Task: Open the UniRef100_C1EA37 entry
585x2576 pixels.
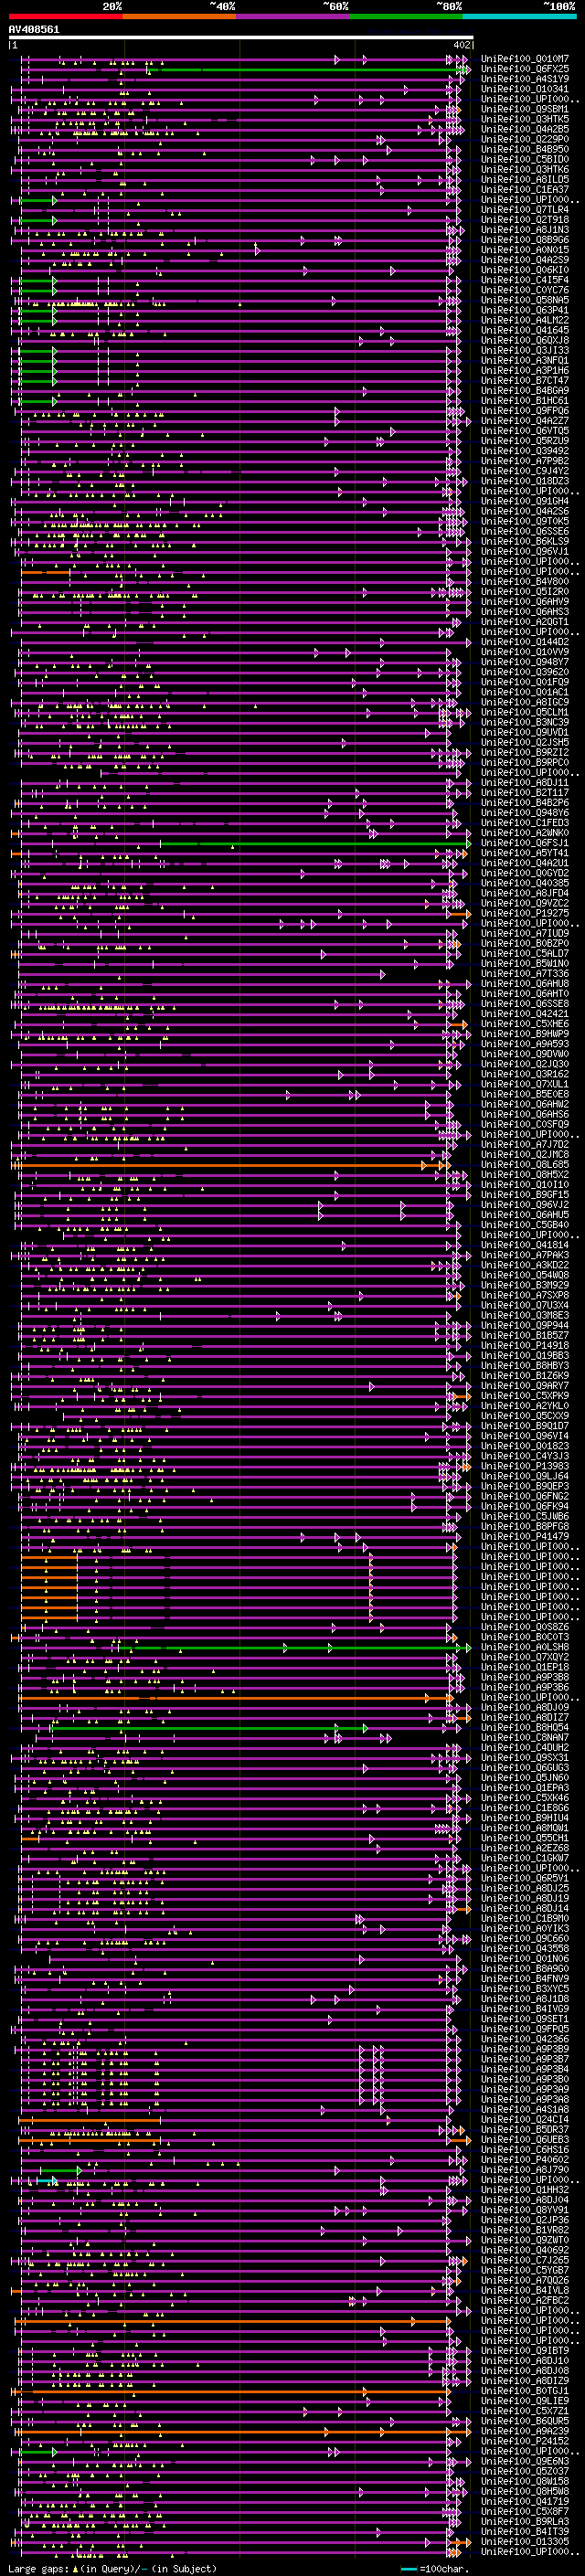Action: coord(524,189)
